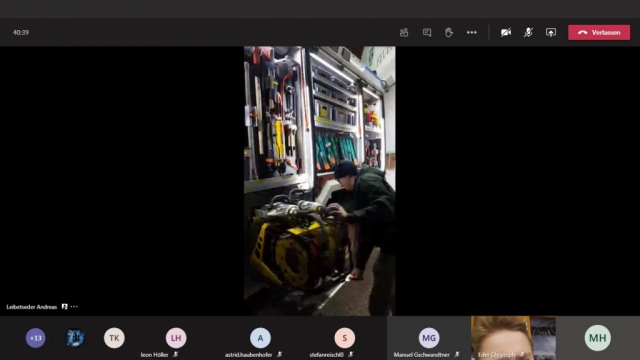Viewport: 640px width, 360px height.
Task: Show the +13 additional participants
Action: (36, 338)
